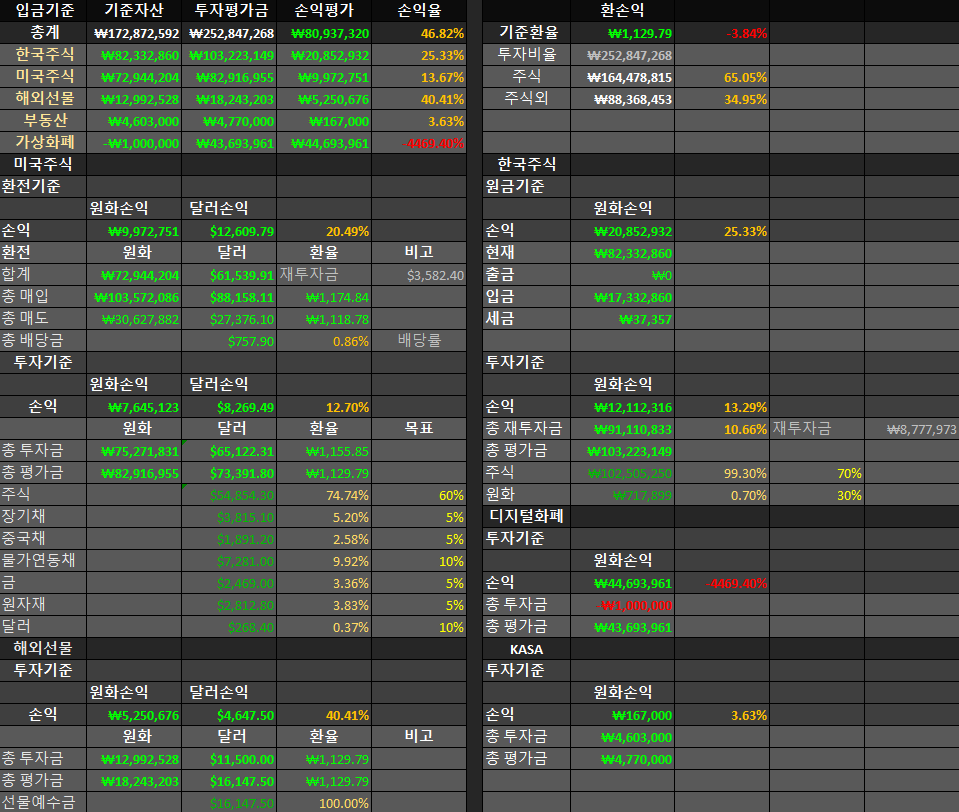Click the 주식 allocation 74.74% cell
959x812 pixels.
coord(324,495)
